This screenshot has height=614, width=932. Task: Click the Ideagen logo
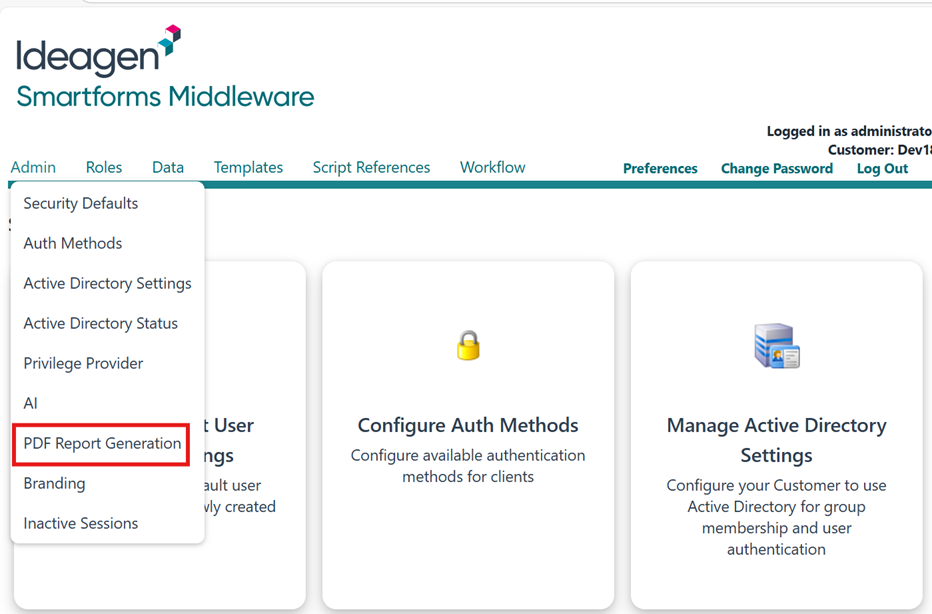click(98, 52)
